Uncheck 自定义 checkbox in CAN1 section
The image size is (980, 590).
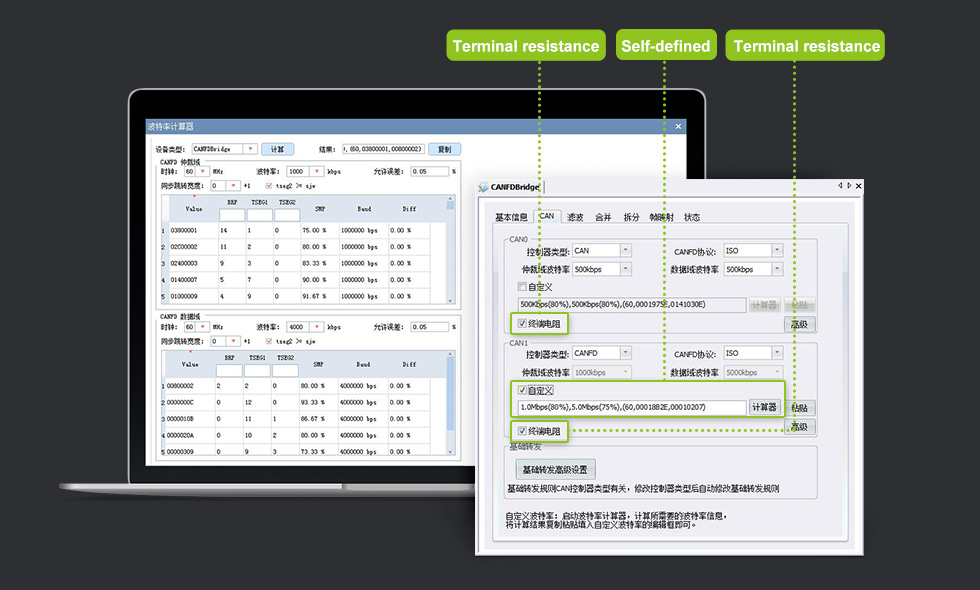522,390
